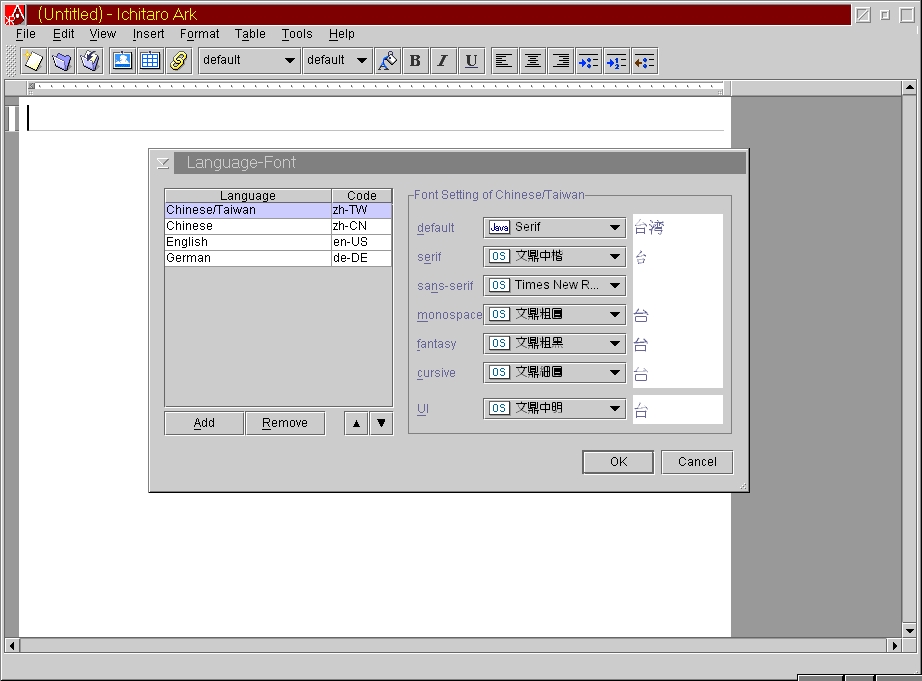Click the Code column header
The height and width of the screenshot is (681, 922).
pyautogui.click(x=362, y=196)
